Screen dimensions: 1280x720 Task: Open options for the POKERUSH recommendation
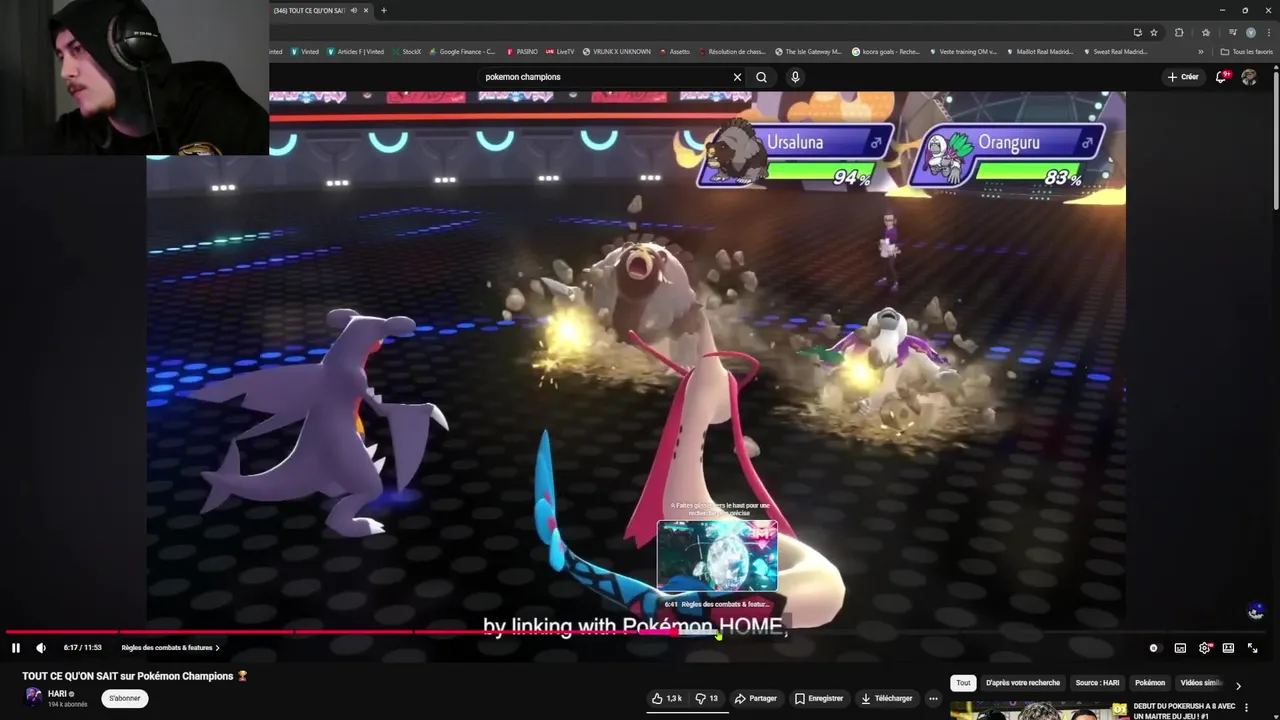point(1246,708)
